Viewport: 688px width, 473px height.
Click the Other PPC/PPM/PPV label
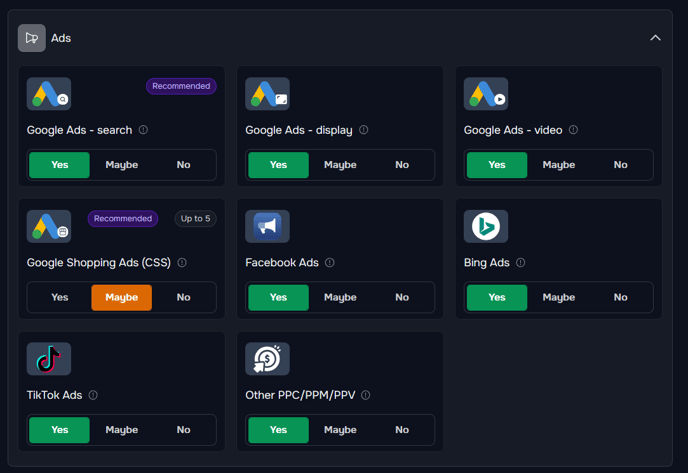[x=300, y=395]
